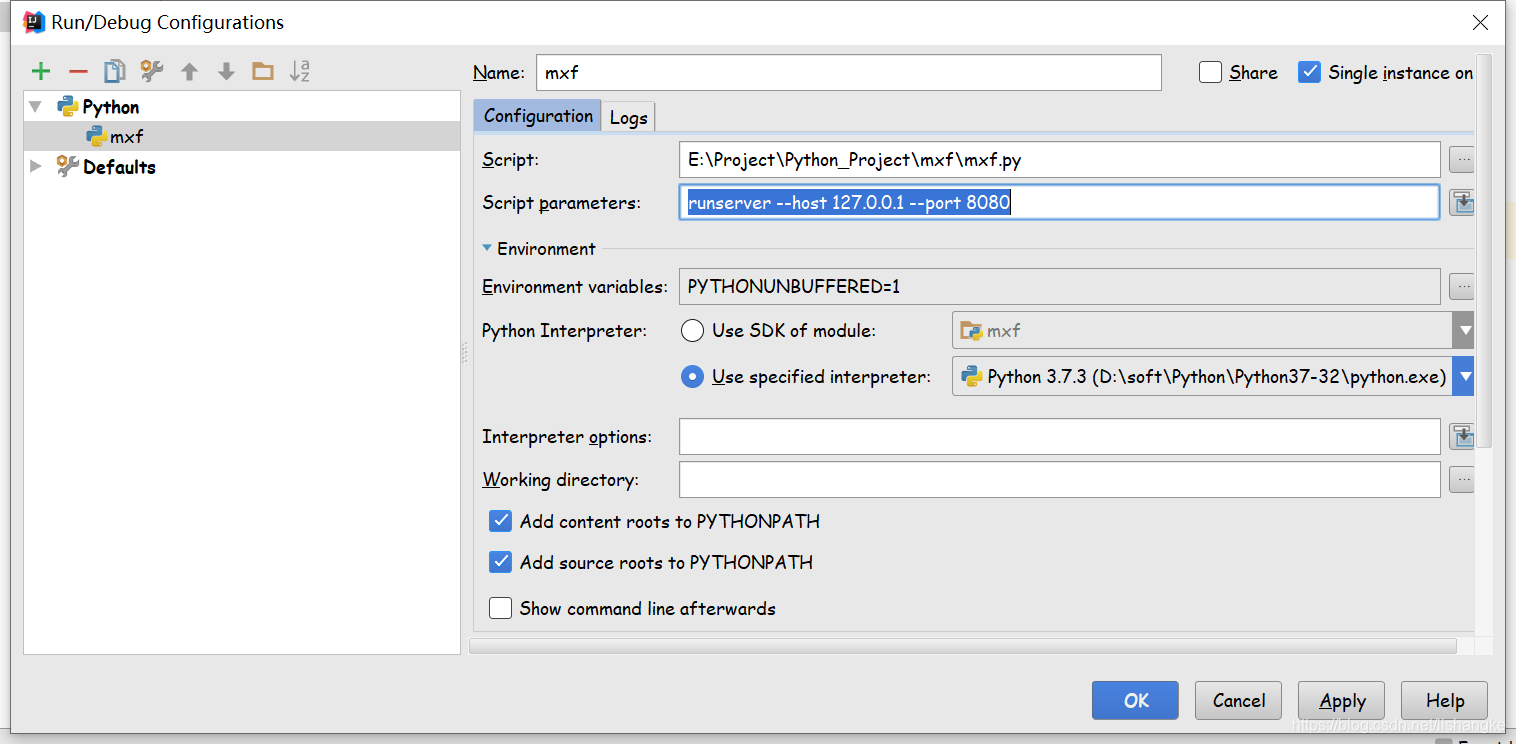The width and height of the screenshot is (1516, 744).
Task: Open the specified interpreter dropdown
Action: point(1464,377)
